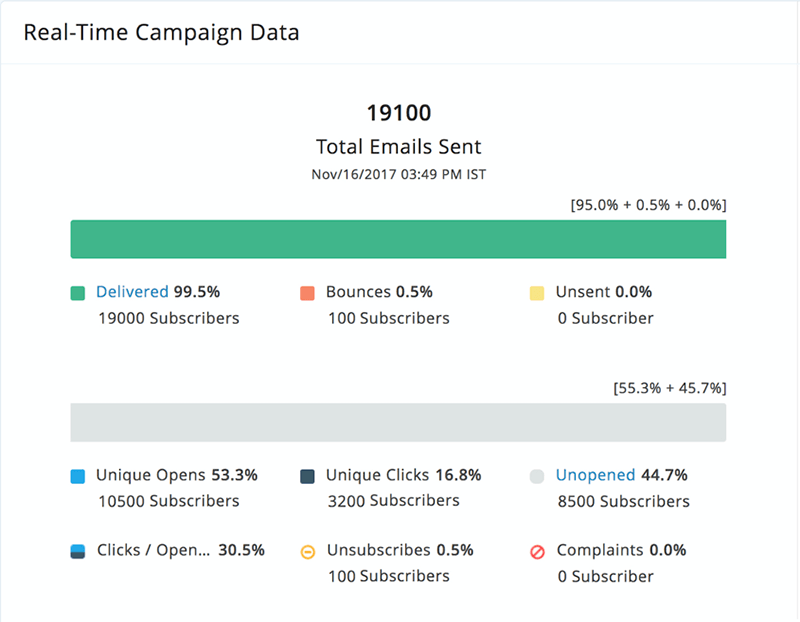Select the 19100 total emails figure
This screenshot has height=622, width=800.
point(399,113)
